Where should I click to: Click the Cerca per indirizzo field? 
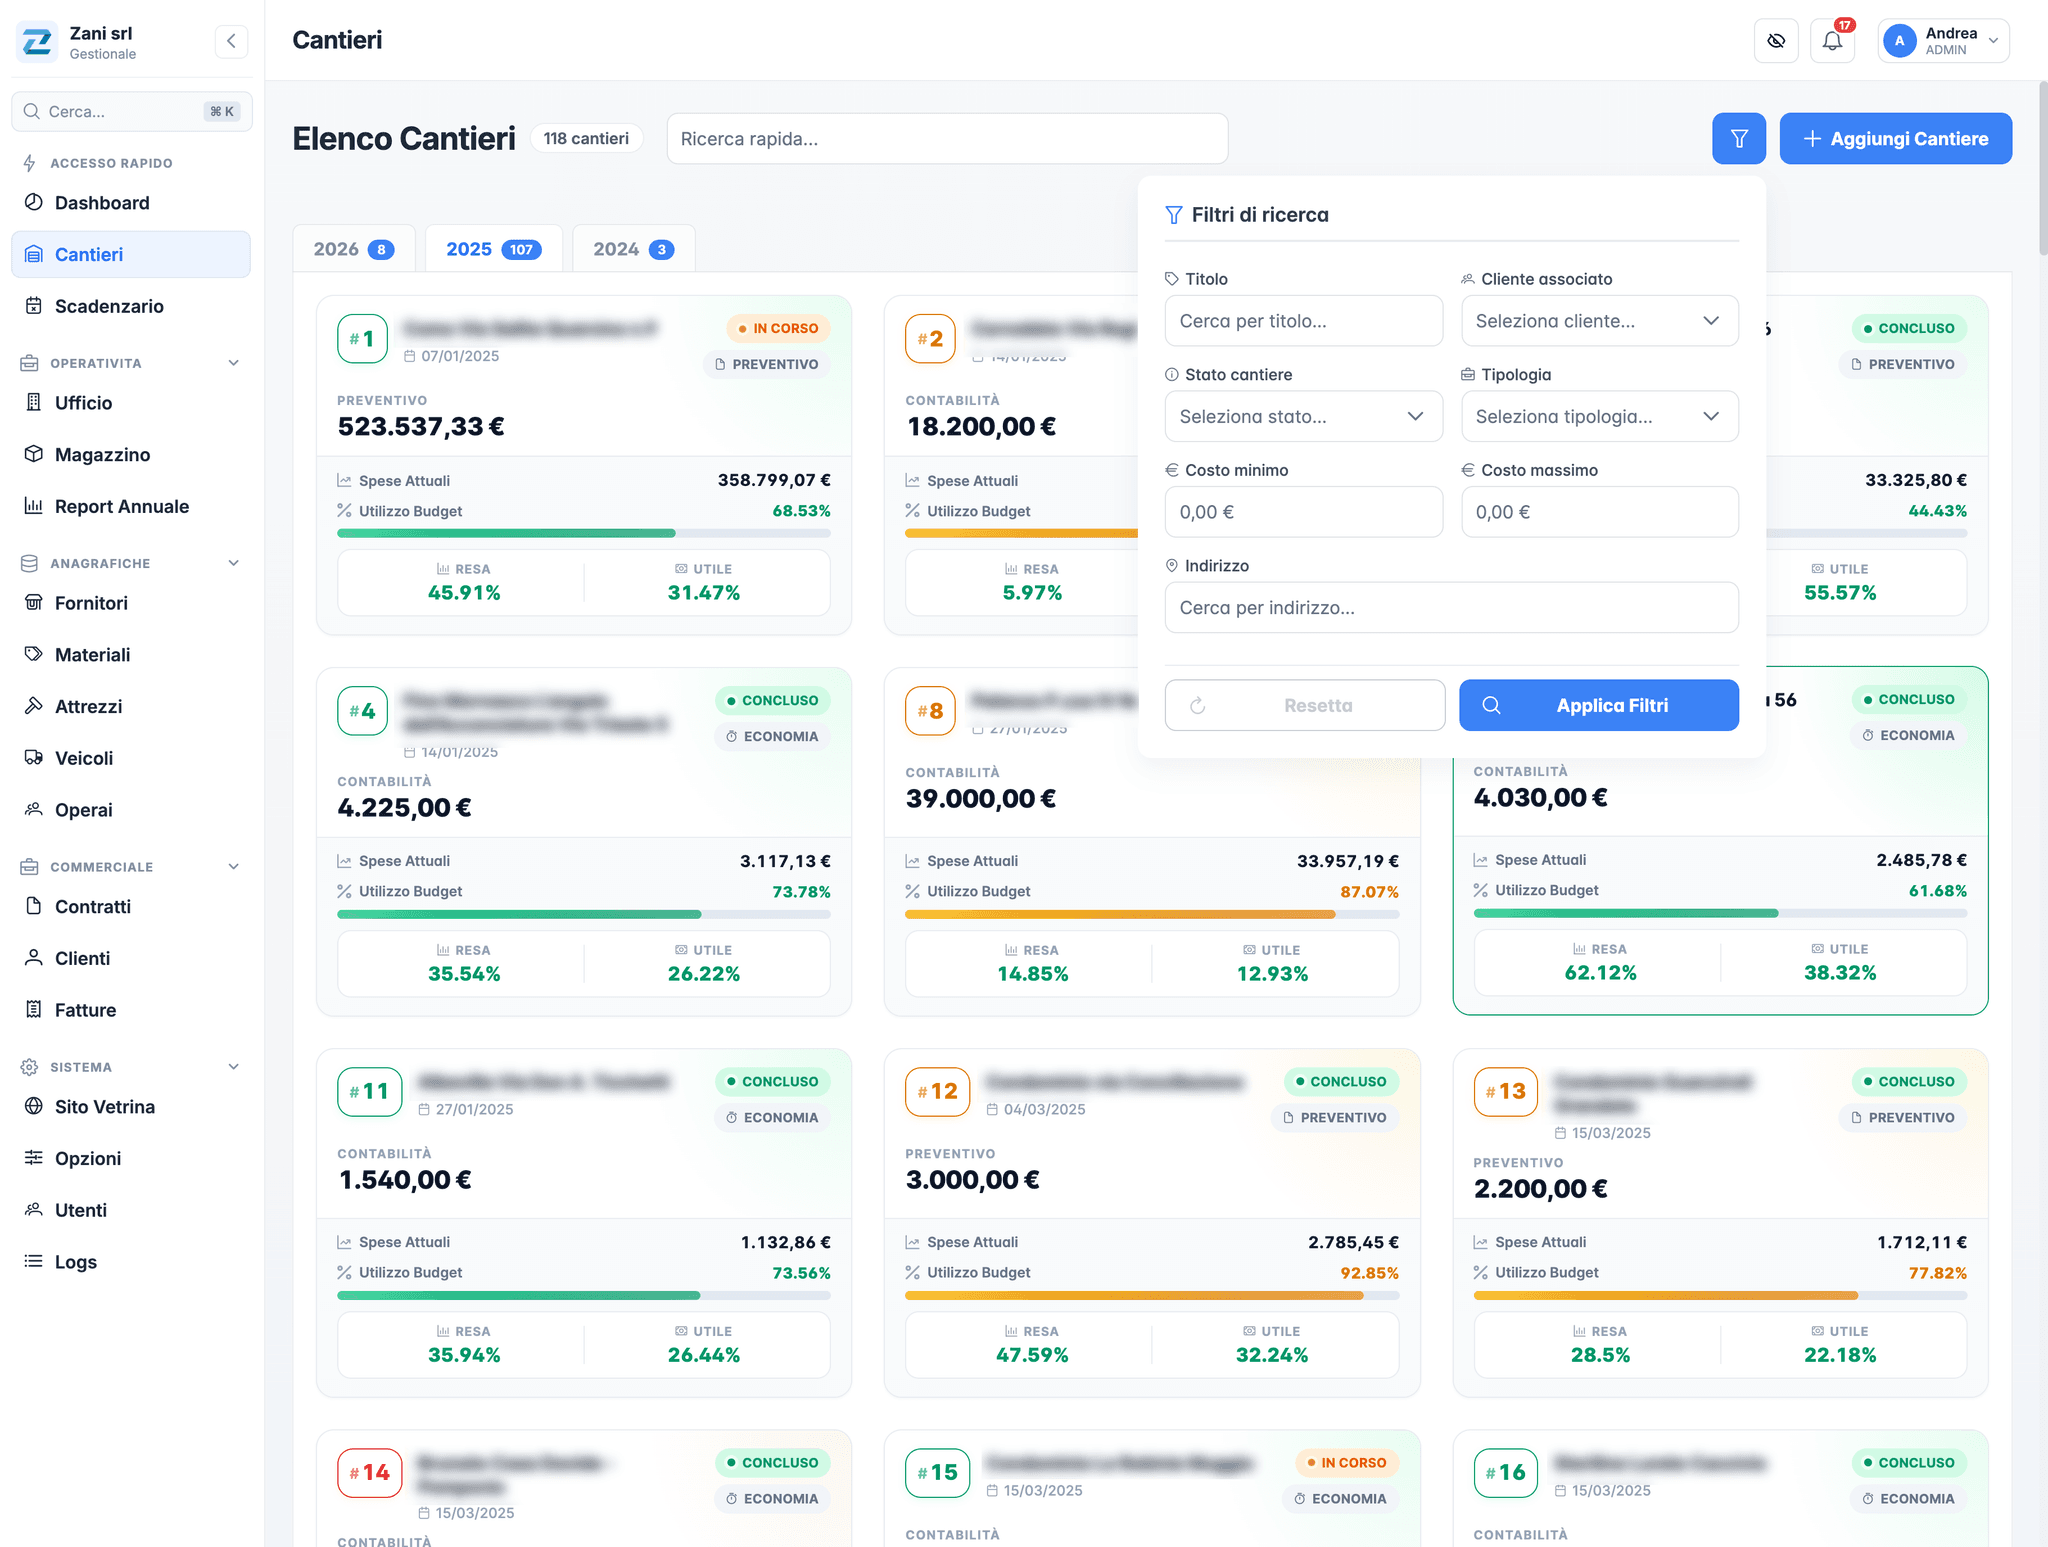pos(1452,608)
